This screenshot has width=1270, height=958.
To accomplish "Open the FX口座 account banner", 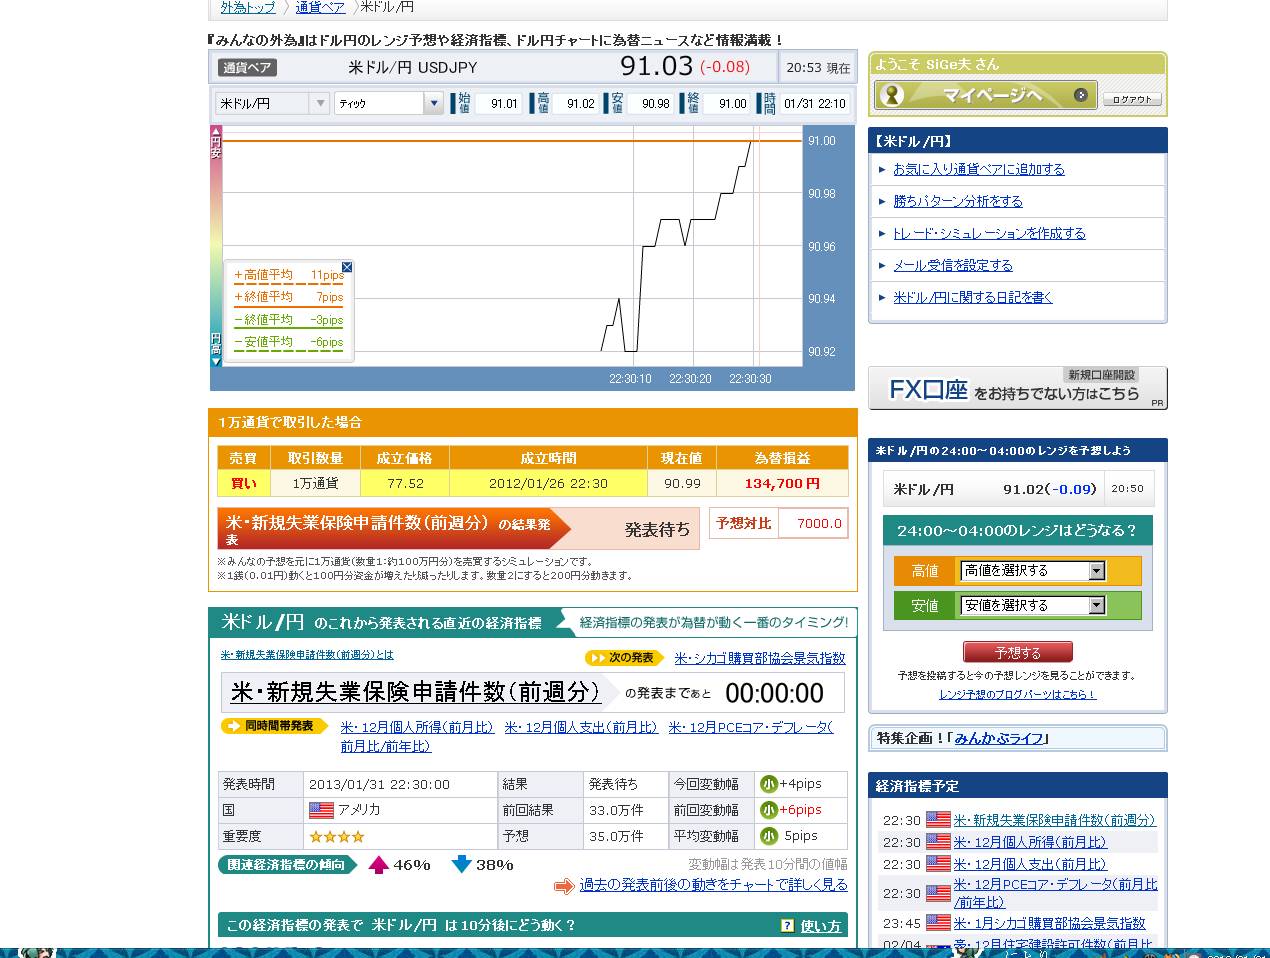I will tap(1017, 388).
